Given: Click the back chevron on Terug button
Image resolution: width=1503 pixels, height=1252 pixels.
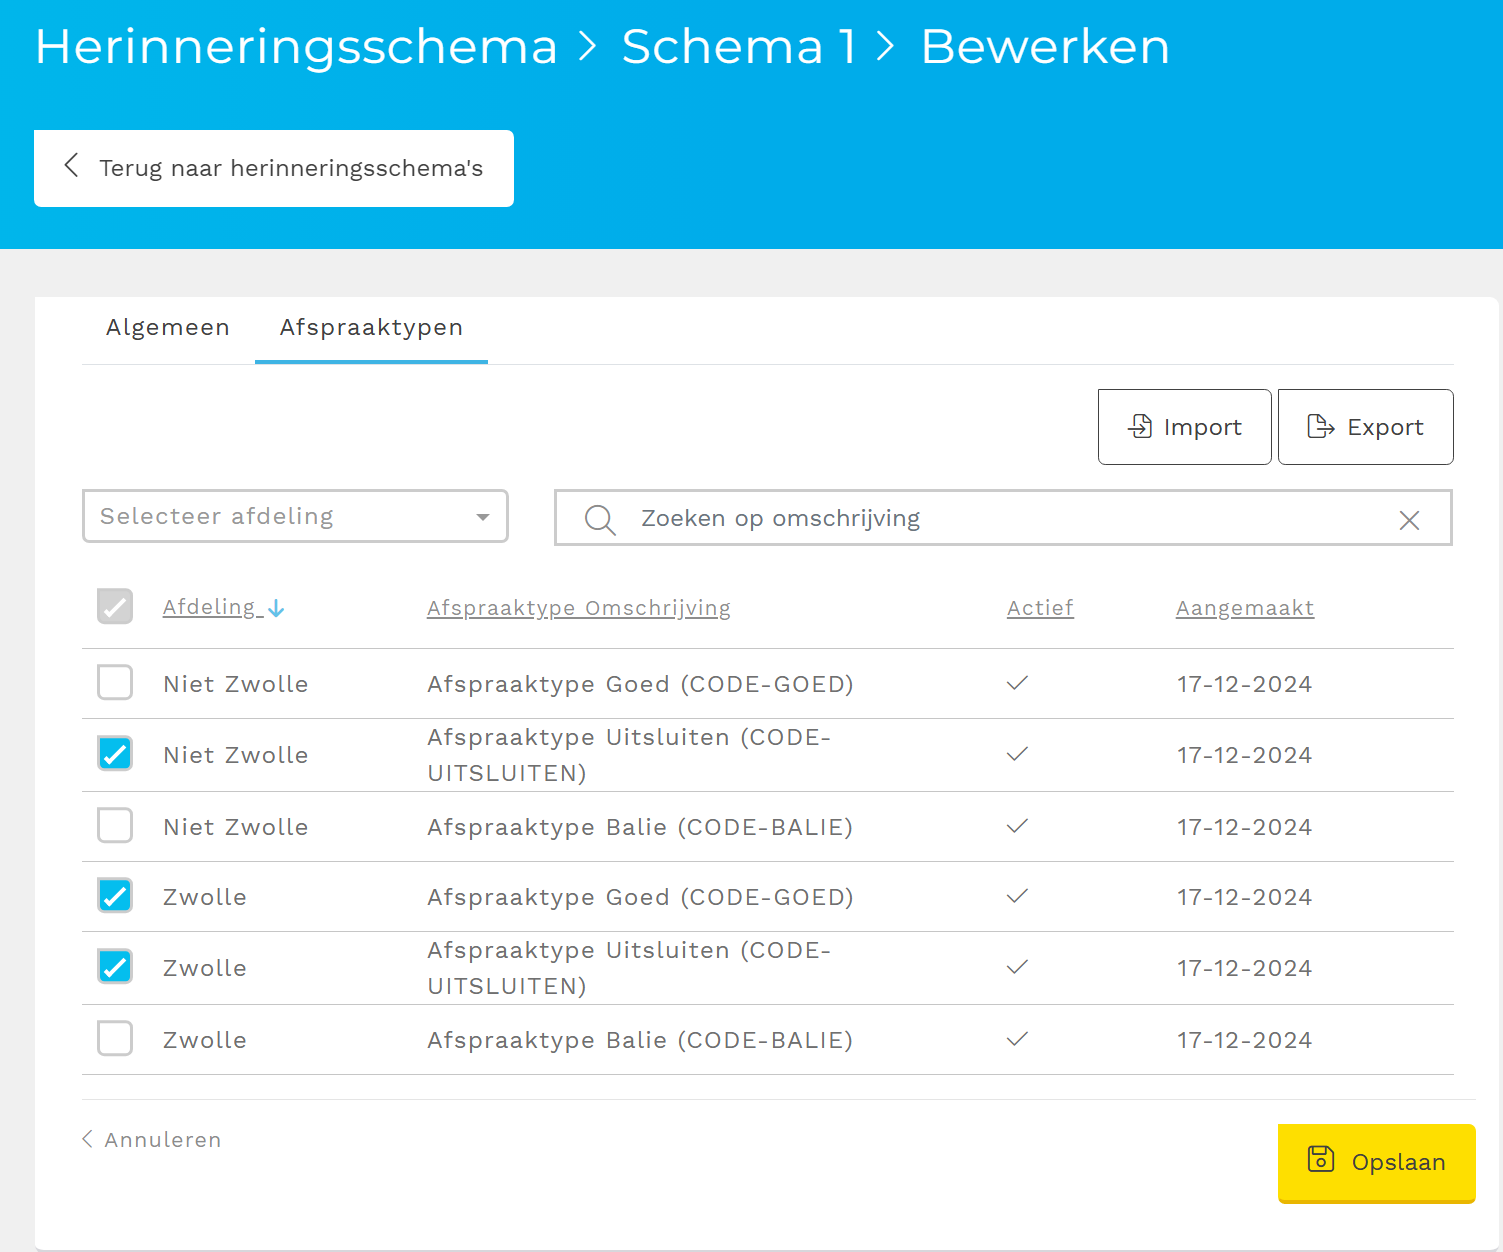Looking at the screenshot, I should (x=71, y=167).
